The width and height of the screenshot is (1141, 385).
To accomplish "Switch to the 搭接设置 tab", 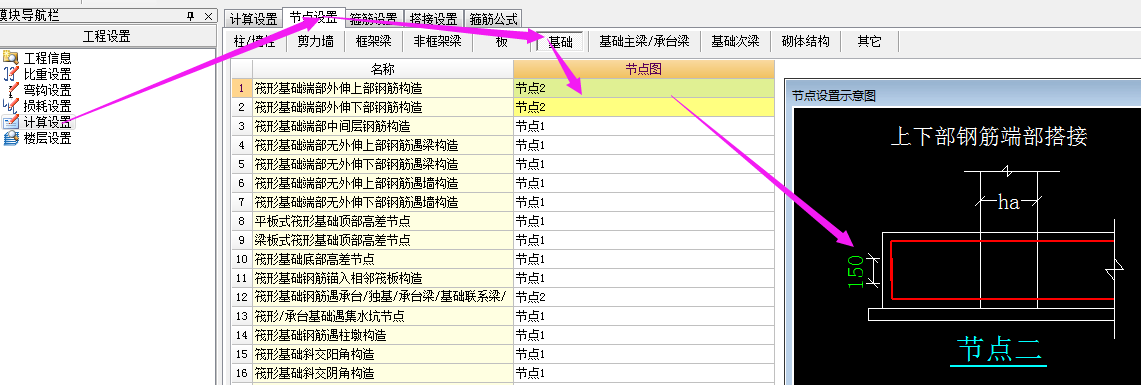I will [x=434, y=19].
